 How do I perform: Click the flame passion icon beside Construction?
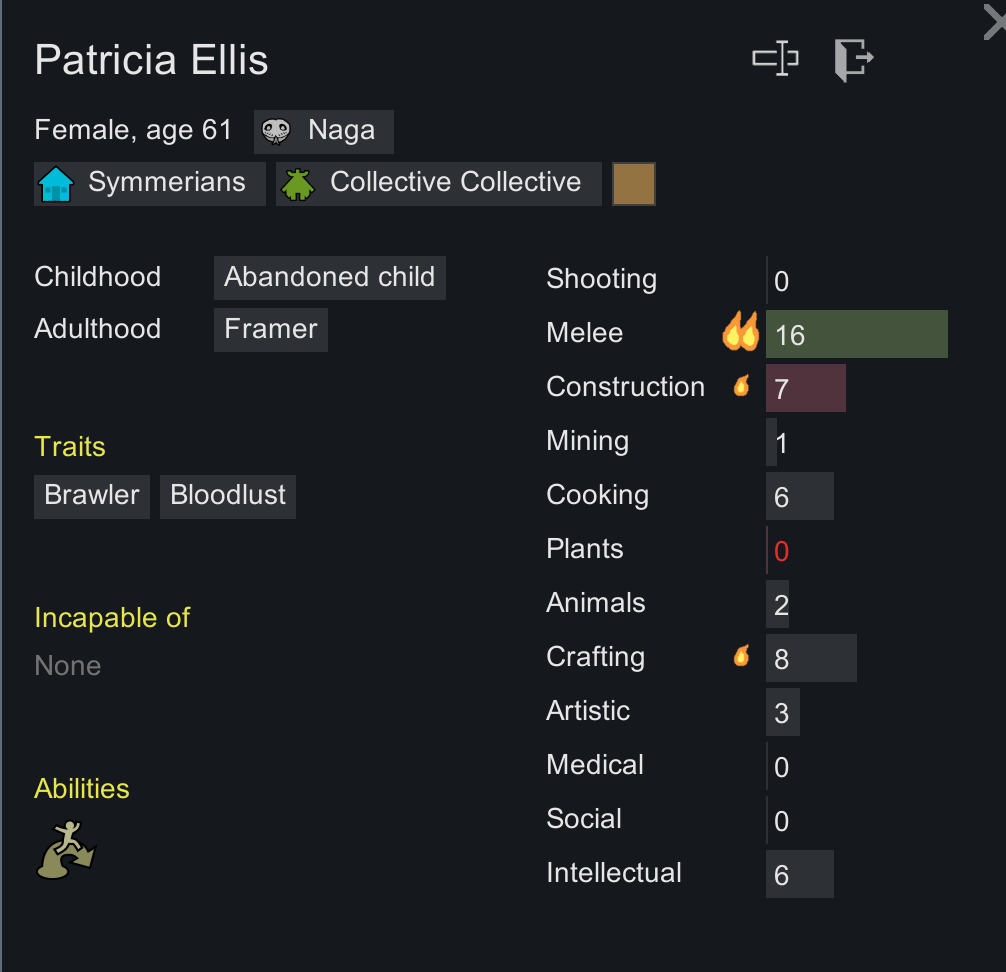(742, 386)
